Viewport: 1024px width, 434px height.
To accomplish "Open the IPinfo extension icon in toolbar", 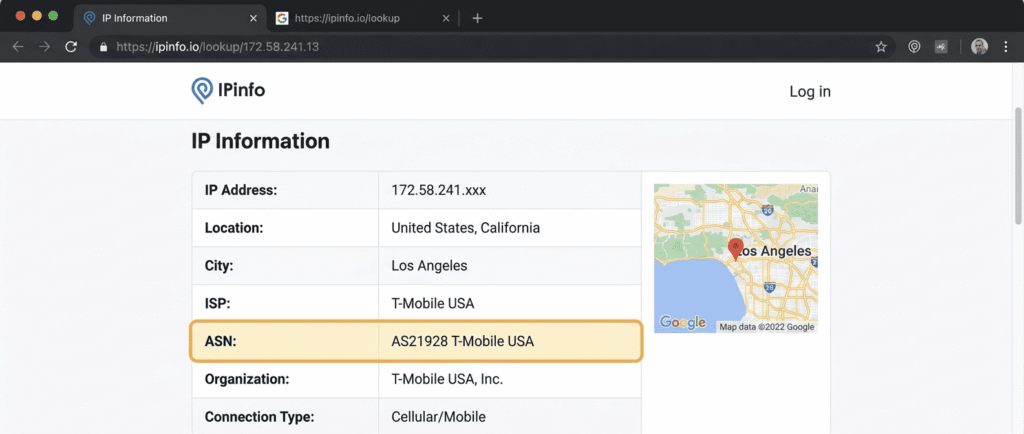I will [914, 47].
